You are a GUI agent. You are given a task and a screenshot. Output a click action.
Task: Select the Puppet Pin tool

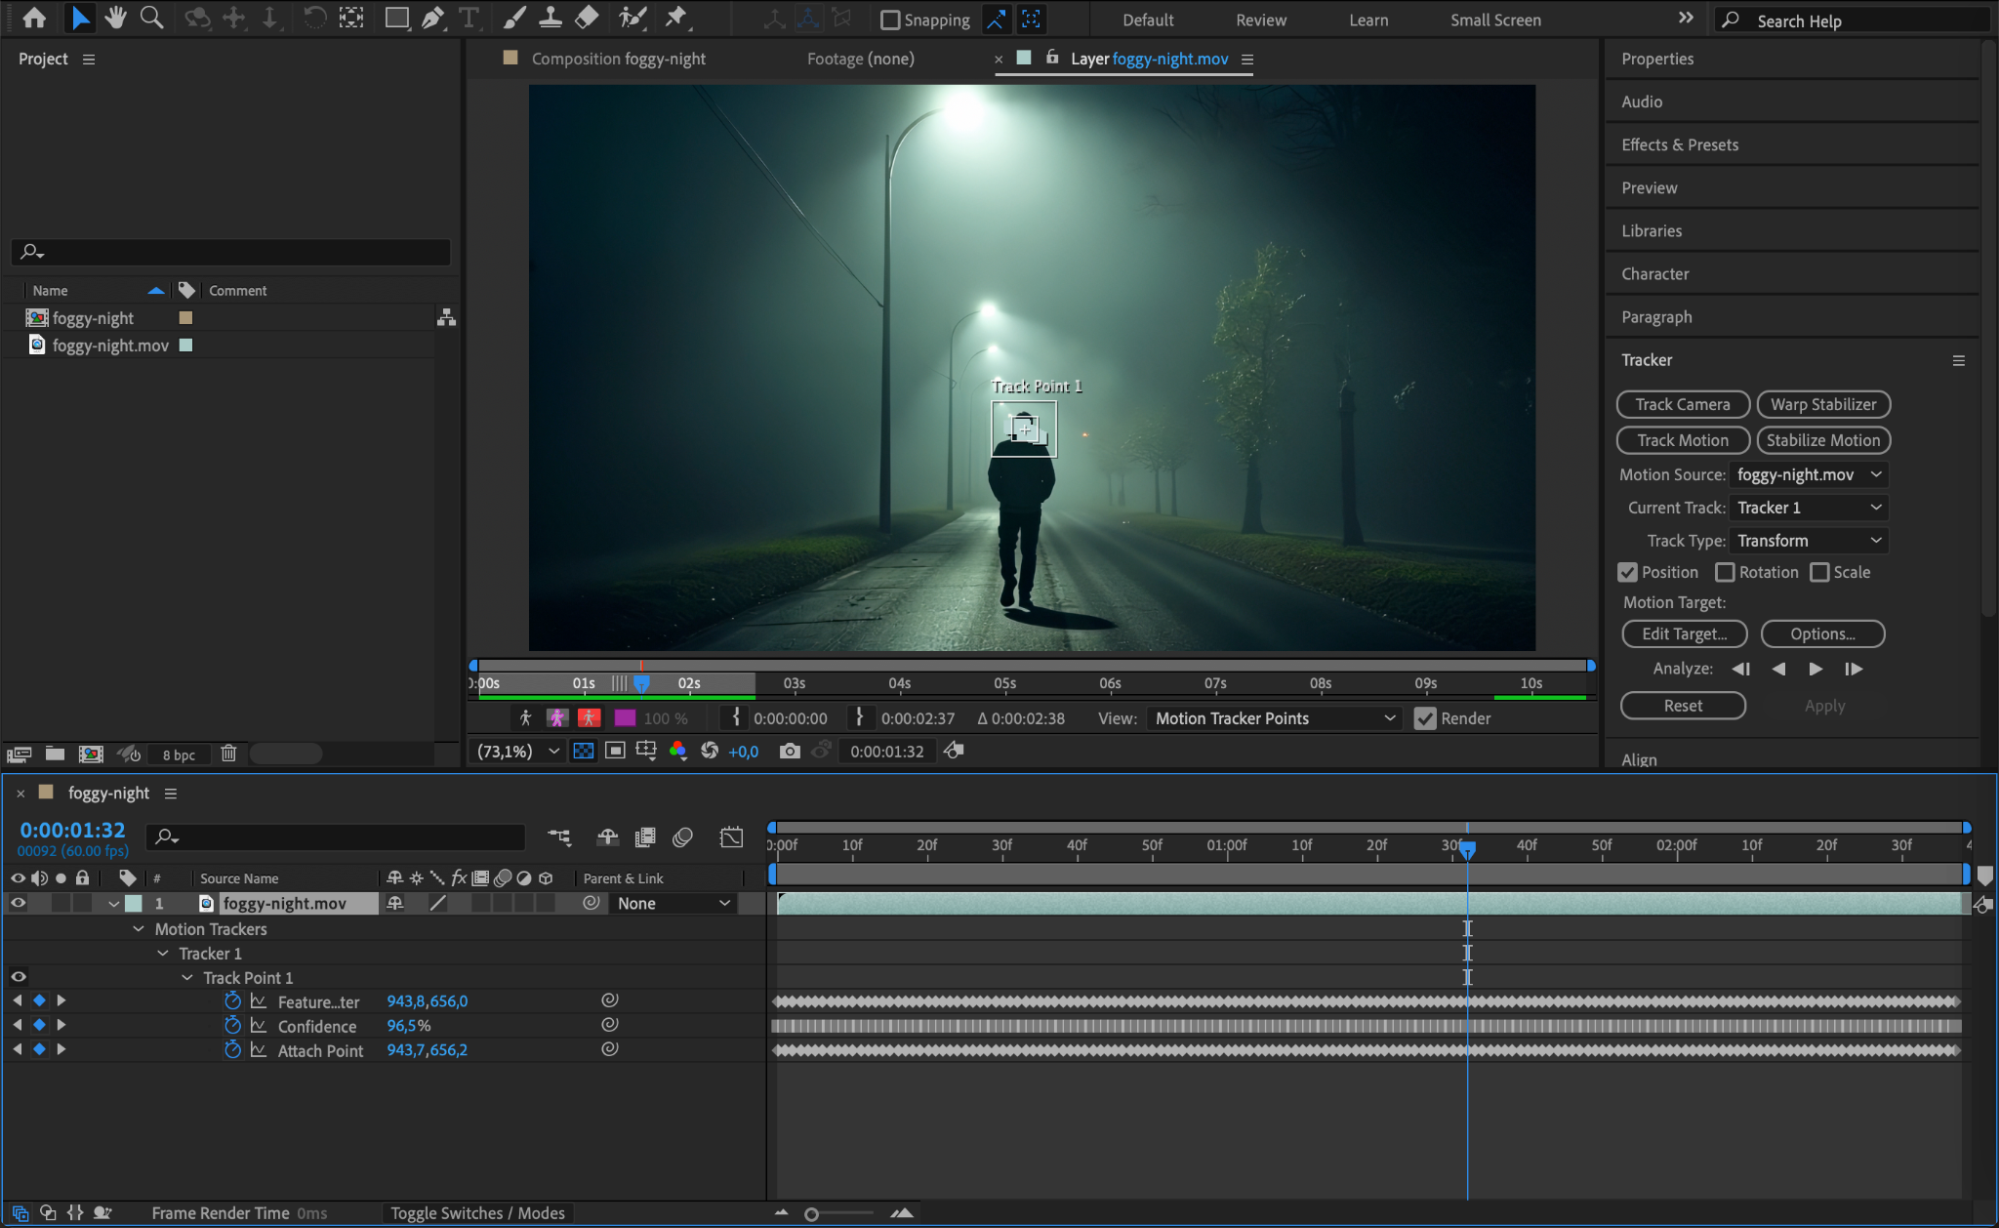click(677, 17)
